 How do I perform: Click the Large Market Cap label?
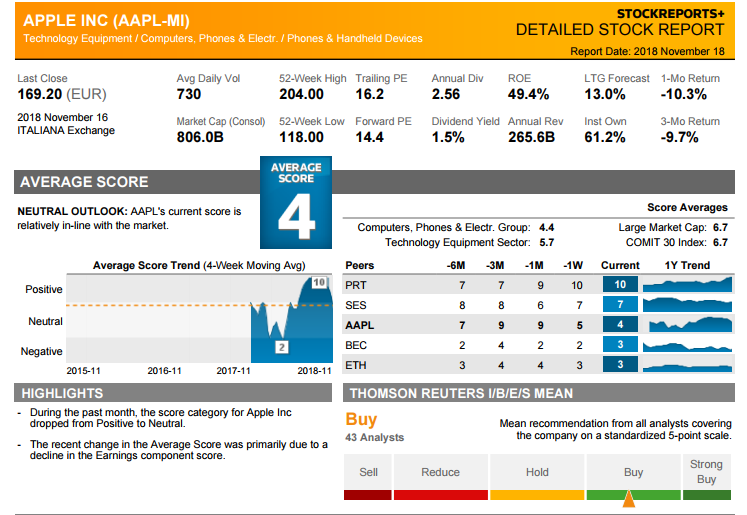(x=662, y=228)
